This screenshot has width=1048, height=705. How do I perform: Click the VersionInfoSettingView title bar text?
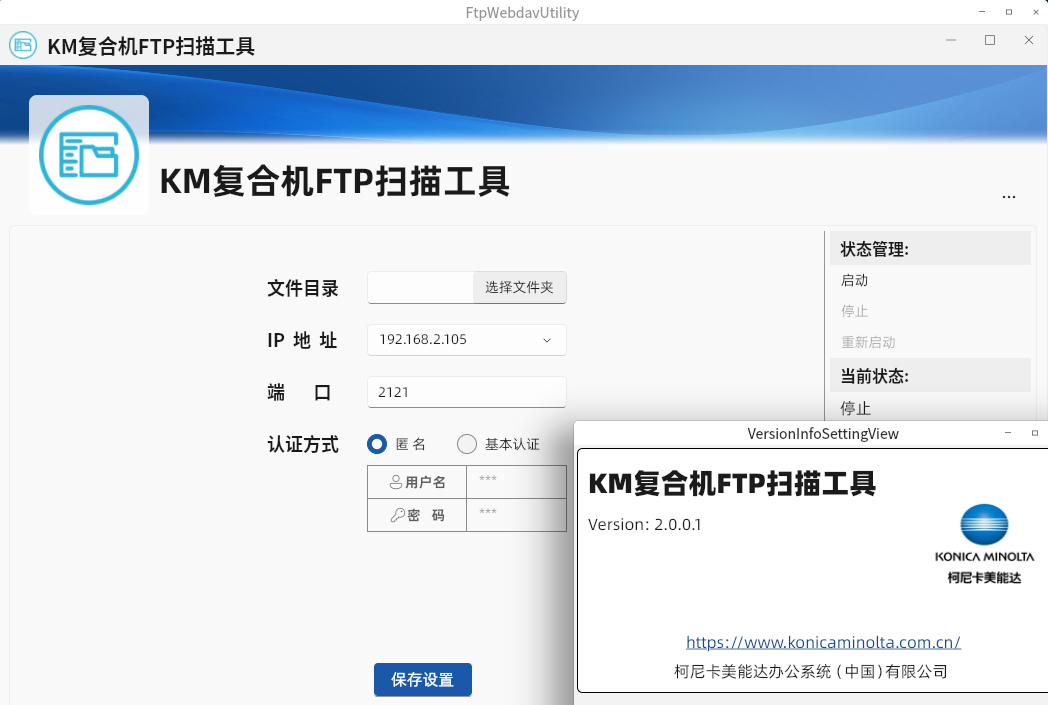823,434
